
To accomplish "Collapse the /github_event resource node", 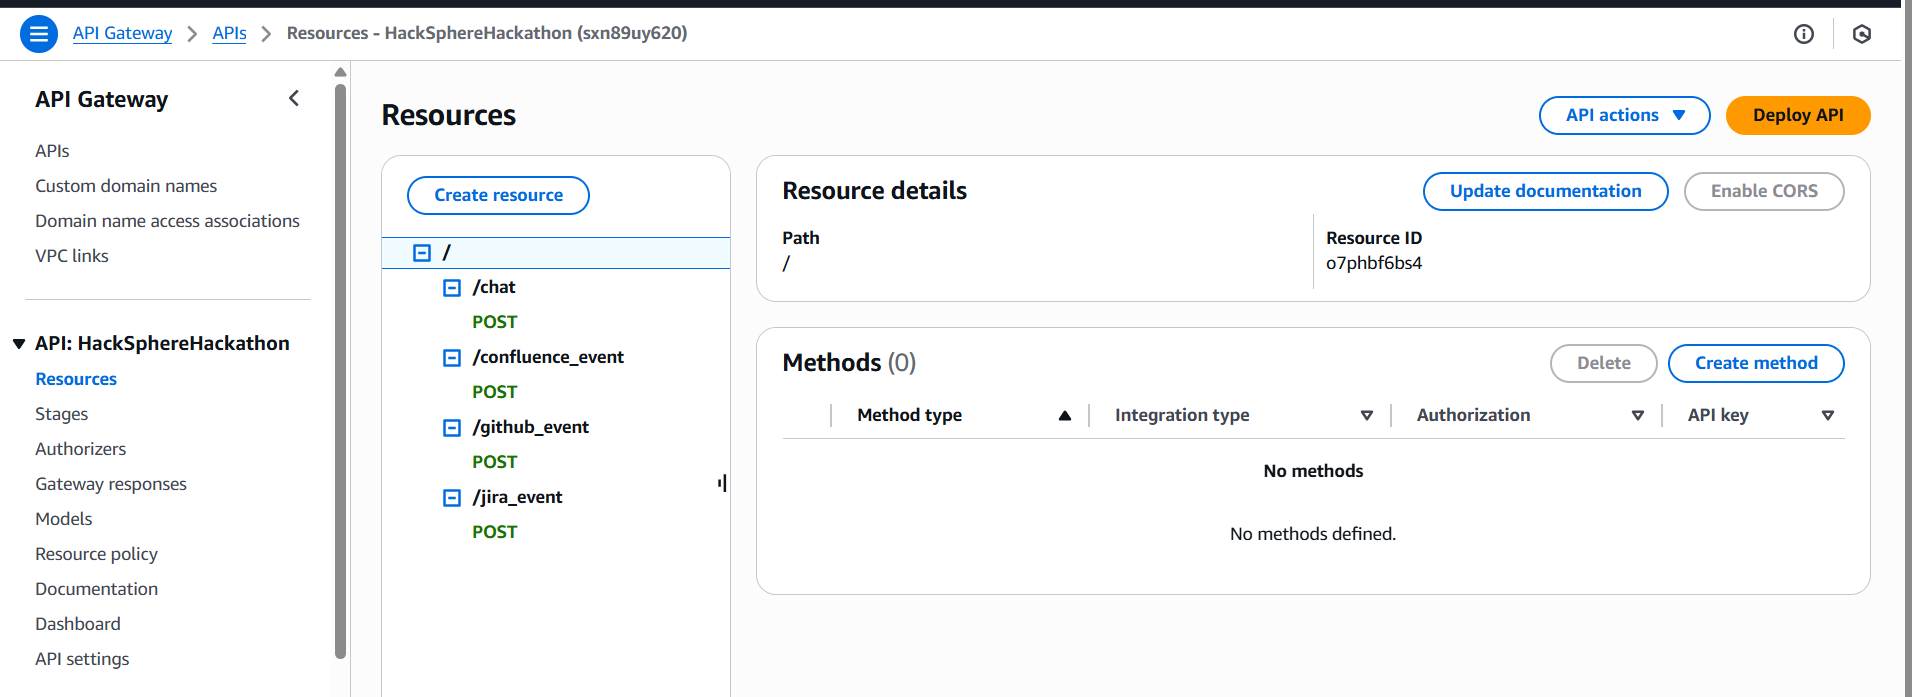I will 452,428.
